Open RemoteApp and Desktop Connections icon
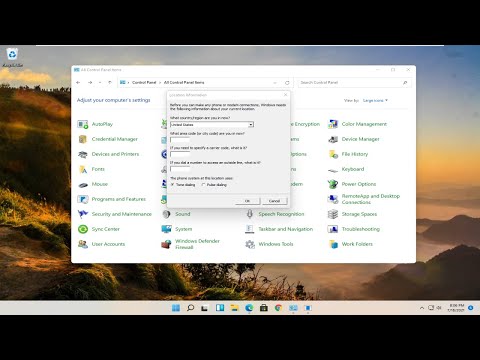Viewport: 480px width, 360px height. pos(333,199)
